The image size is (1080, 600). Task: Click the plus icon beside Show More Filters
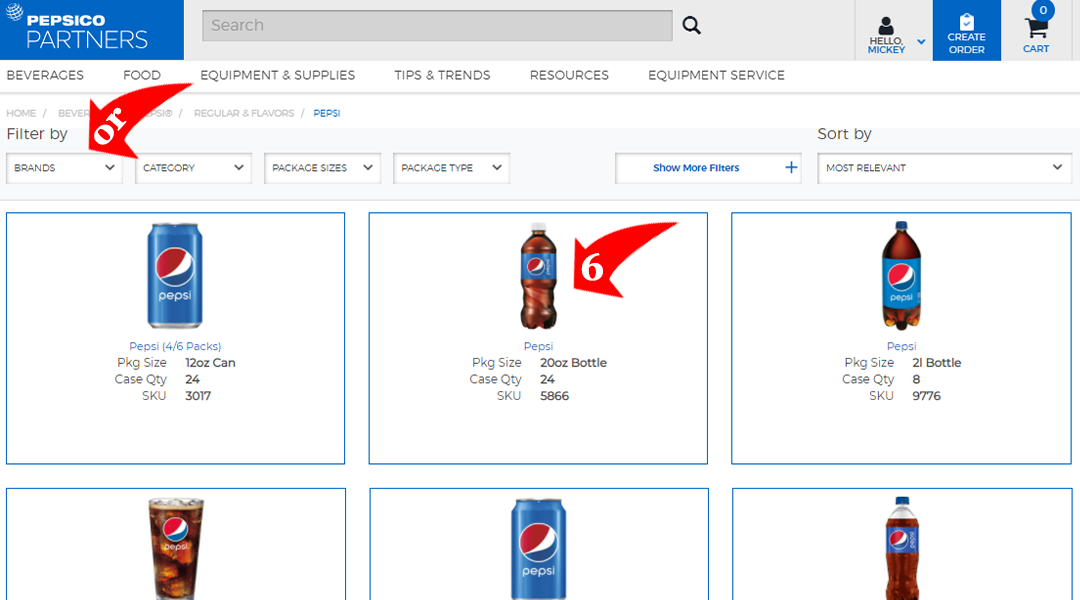[x=791, y=167]
